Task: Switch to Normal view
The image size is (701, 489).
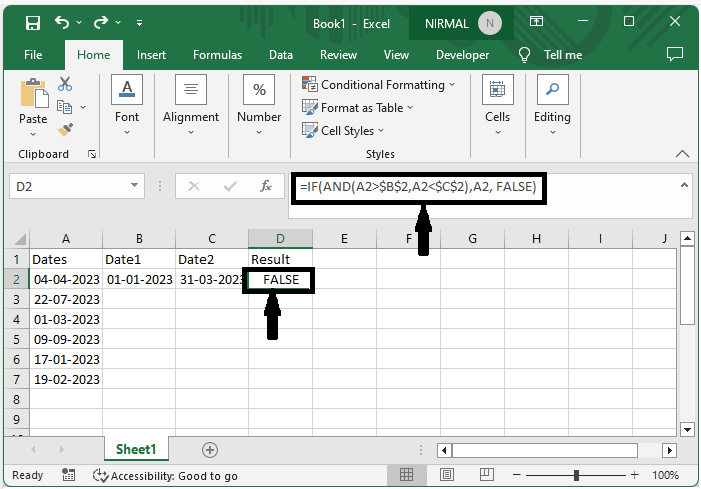Action: pyautogui.click(x=406, y=475)
